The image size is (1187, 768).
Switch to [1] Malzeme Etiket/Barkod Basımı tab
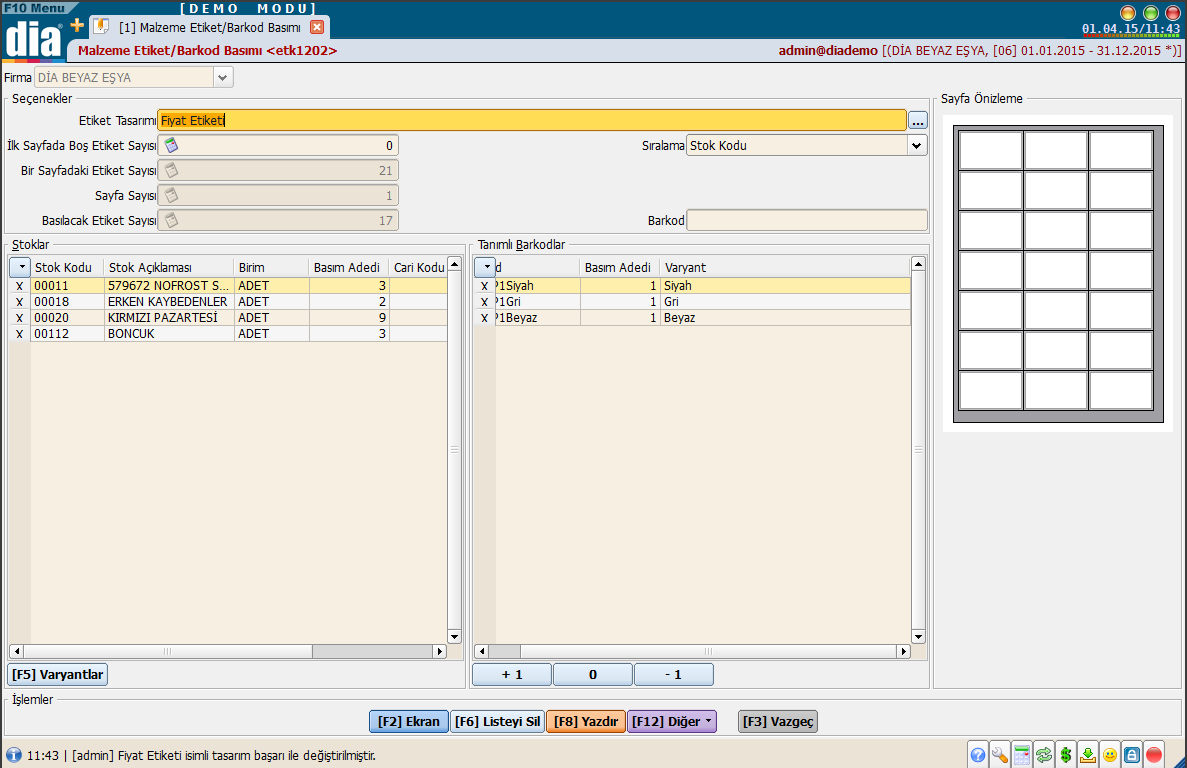pos(210,27)
